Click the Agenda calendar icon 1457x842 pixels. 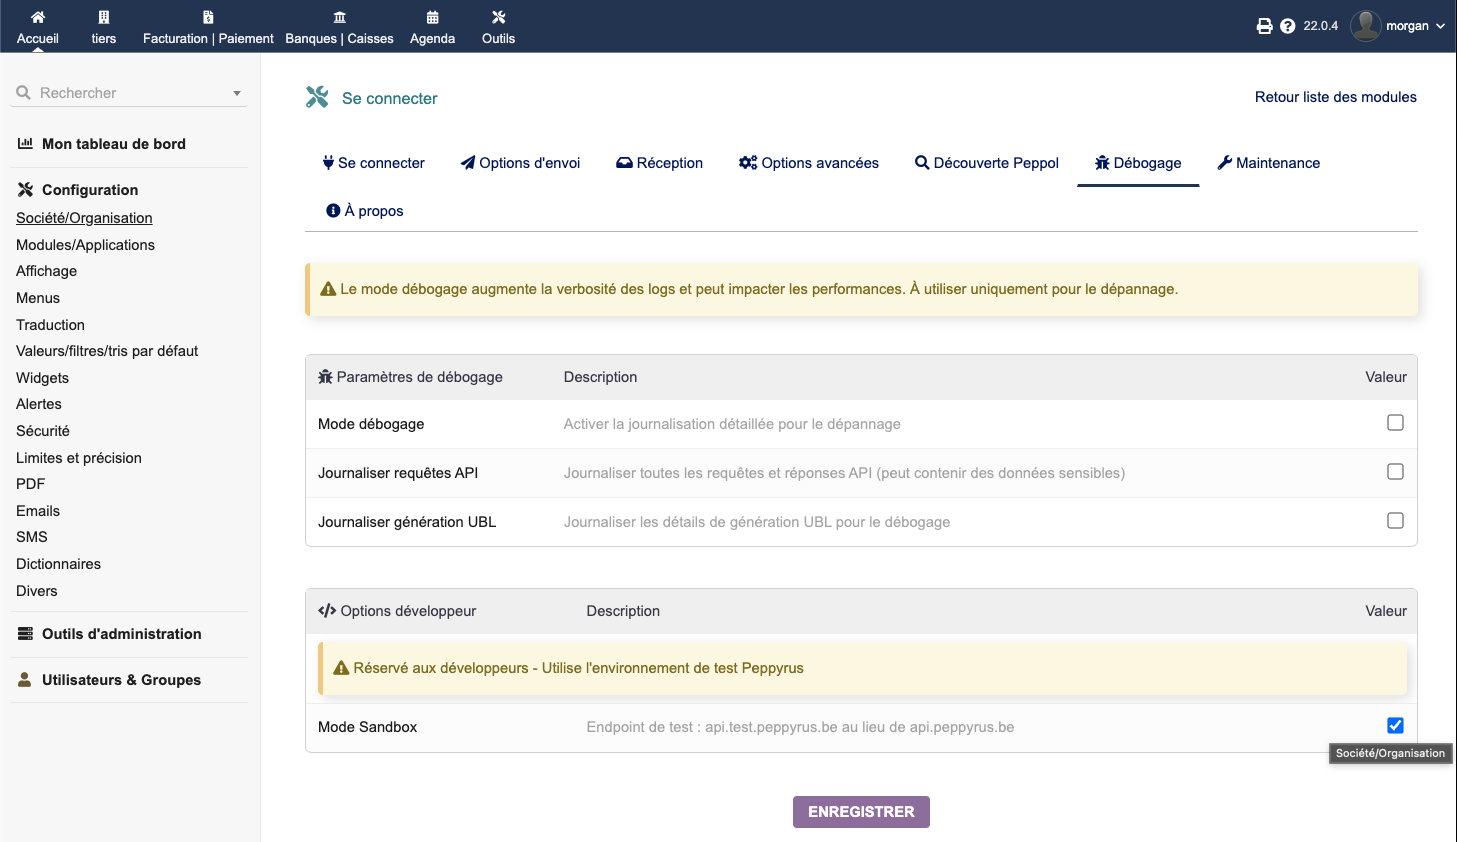pyautogui.click(x=432, y=17)
